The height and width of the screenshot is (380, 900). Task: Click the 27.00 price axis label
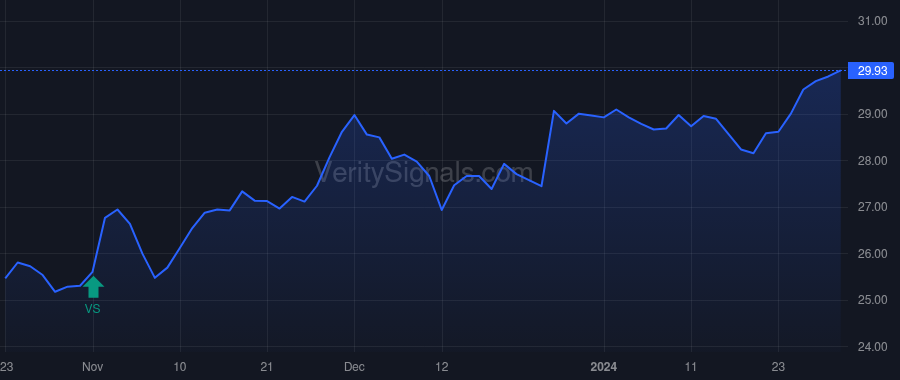872,207
